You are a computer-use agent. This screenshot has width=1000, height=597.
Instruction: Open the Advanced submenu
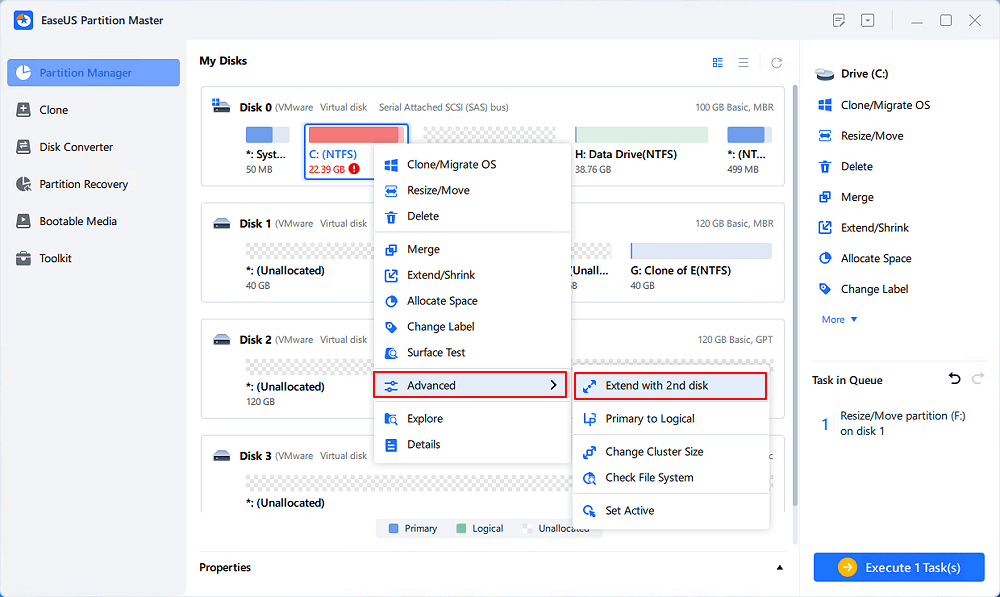click(470, 385)
